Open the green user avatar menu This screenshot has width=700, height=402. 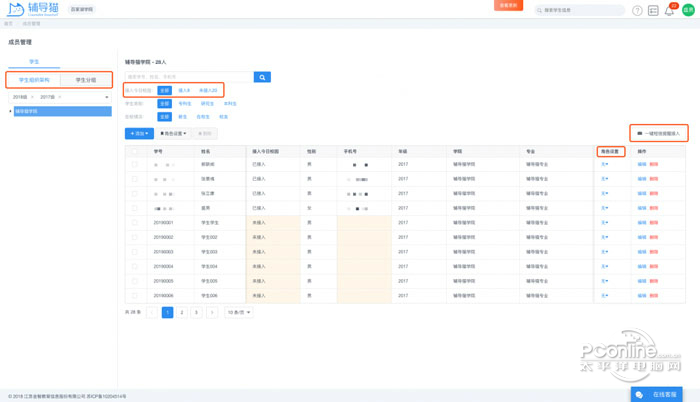[688, 10]
